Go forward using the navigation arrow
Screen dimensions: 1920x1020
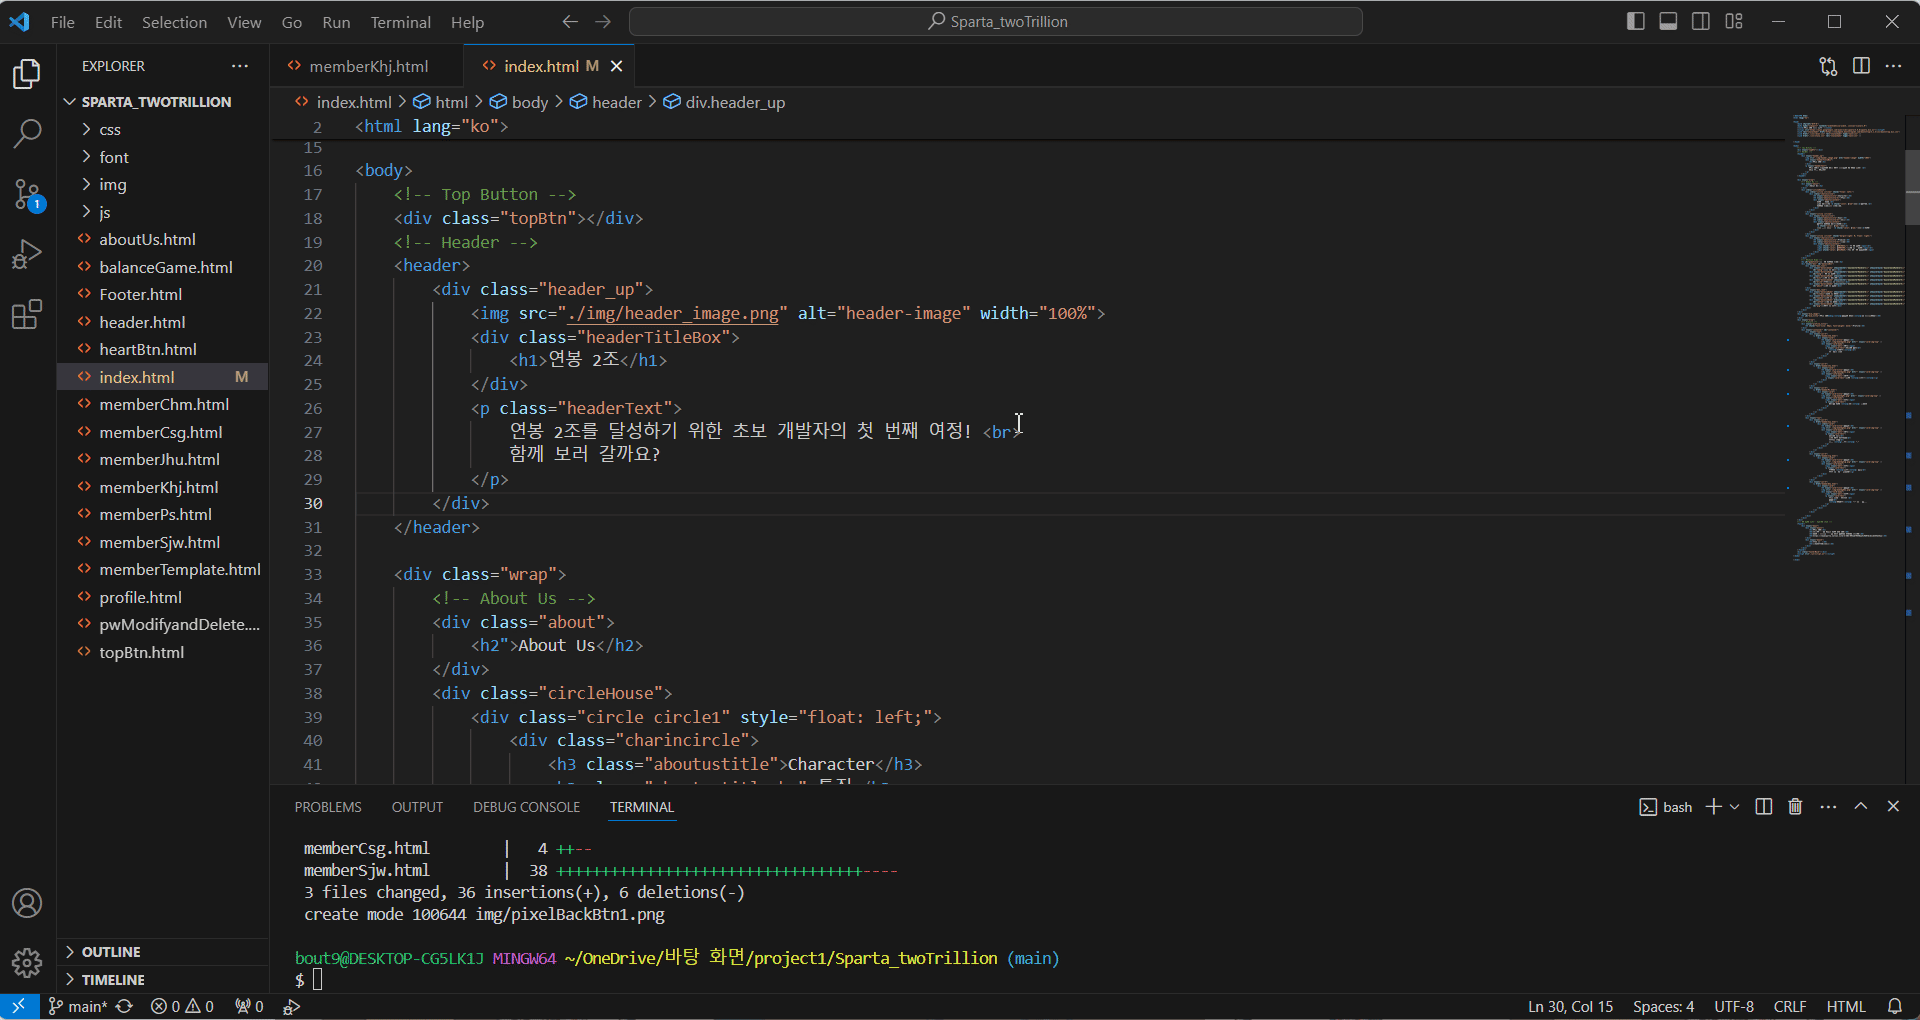603,22
